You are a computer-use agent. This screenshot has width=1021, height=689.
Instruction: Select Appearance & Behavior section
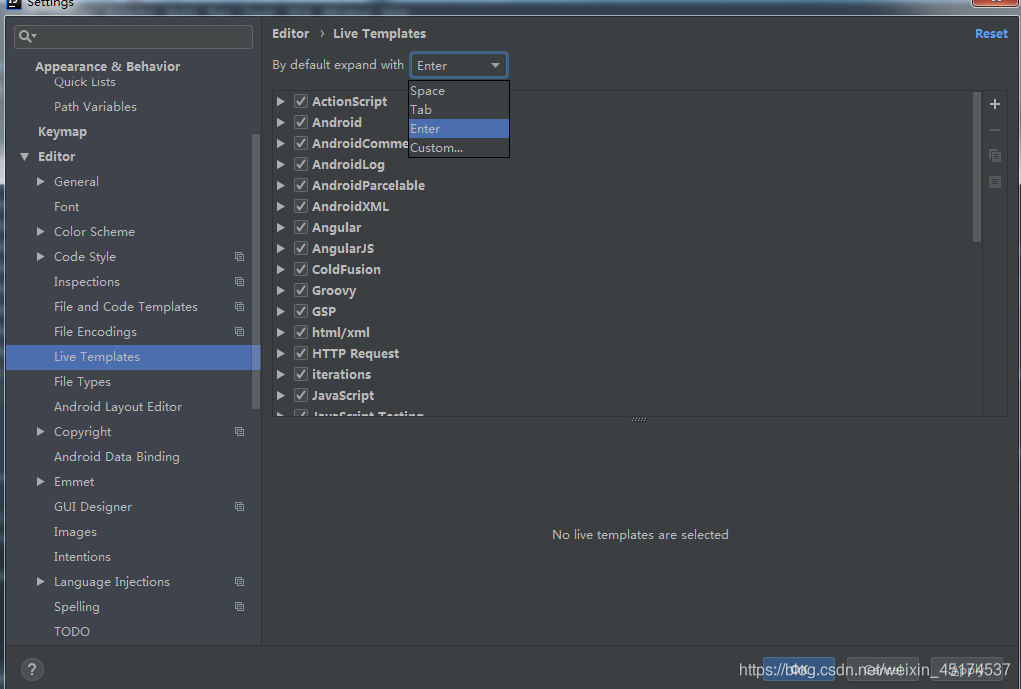coord(107,66)
